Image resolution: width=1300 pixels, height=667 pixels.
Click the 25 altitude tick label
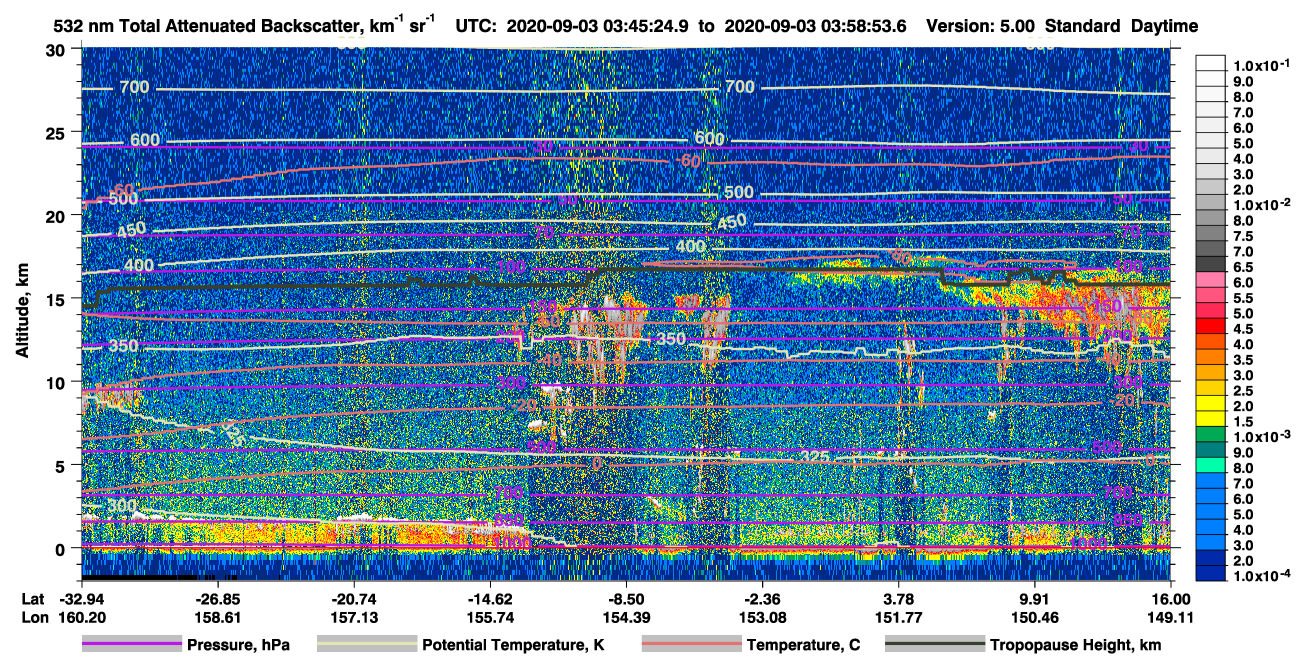click(x=58, y=132)
